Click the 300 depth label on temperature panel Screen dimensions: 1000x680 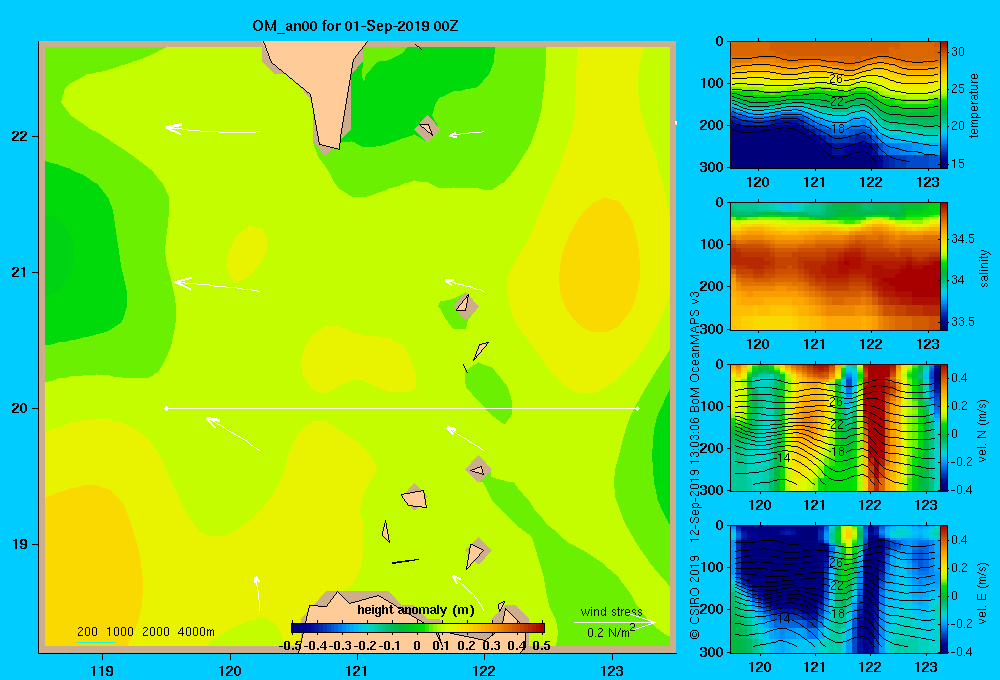pos(713,167)
